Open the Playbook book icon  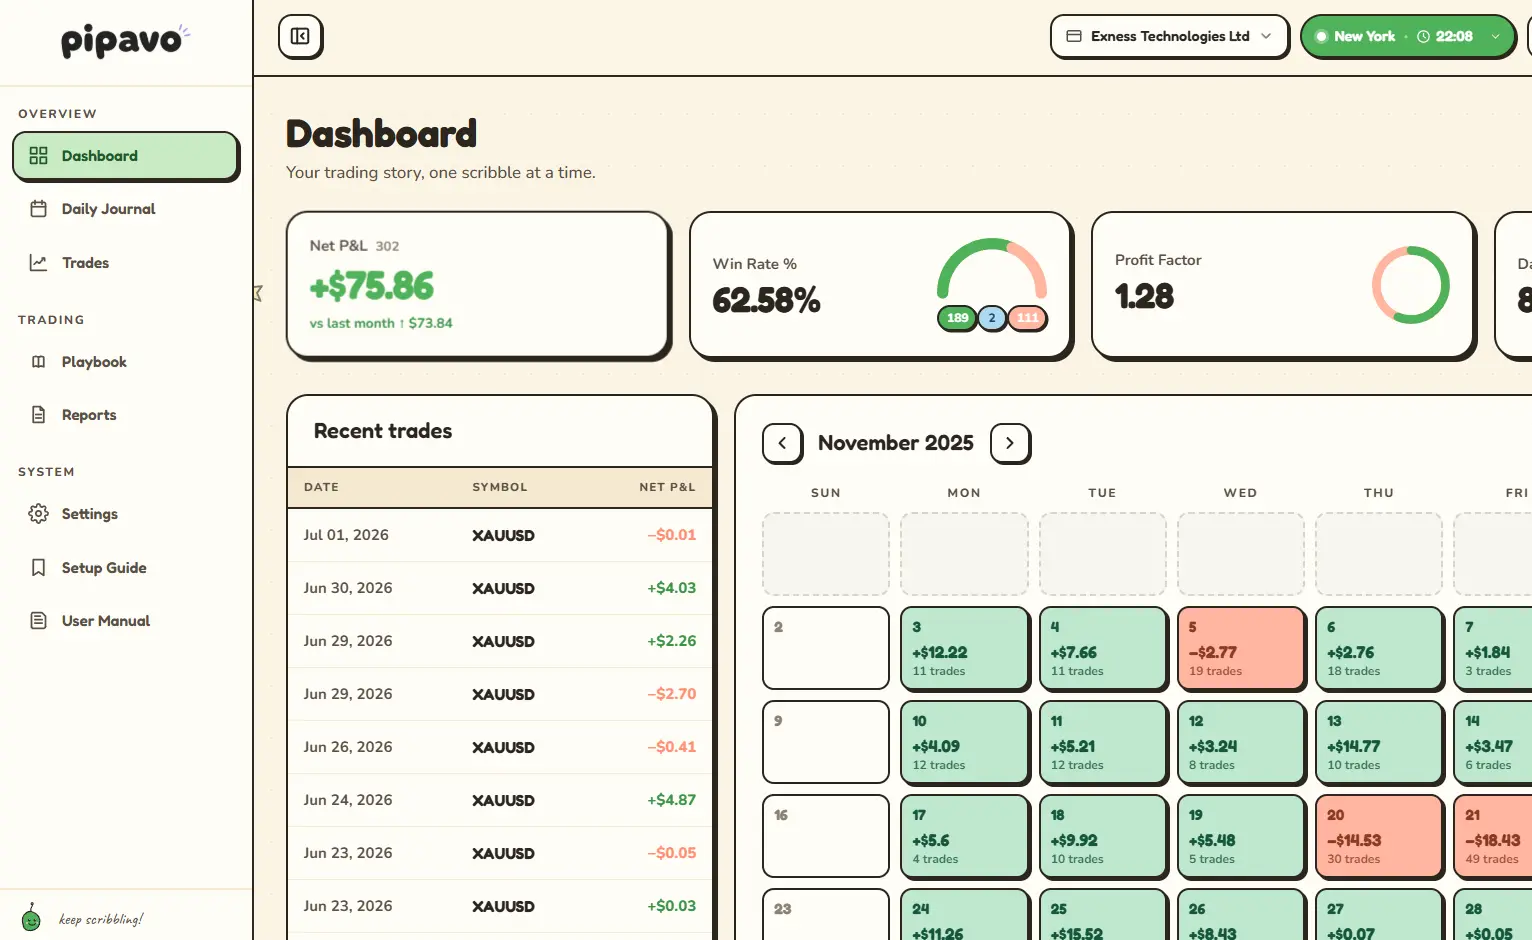[39, 362]
